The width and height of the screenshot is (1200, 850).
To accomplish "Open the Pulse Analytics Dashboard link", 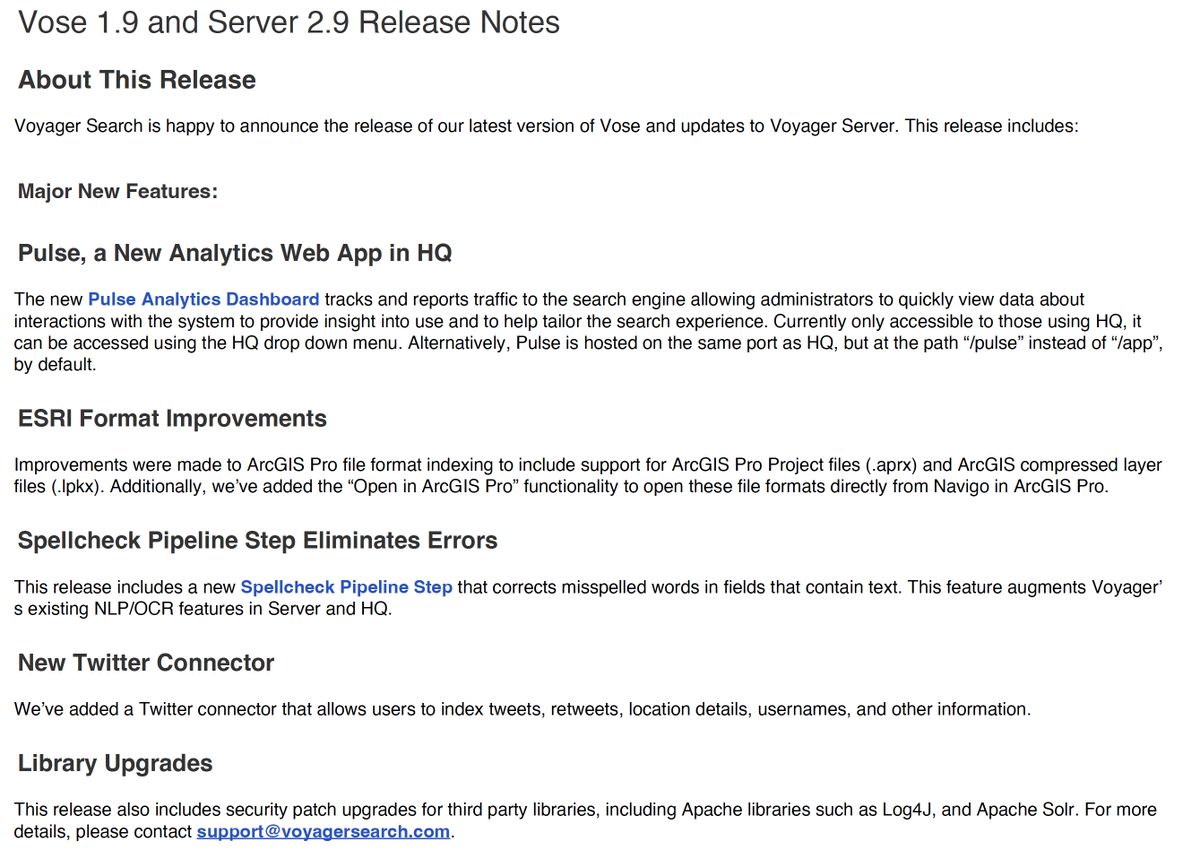I will click(x=204, y=299).
